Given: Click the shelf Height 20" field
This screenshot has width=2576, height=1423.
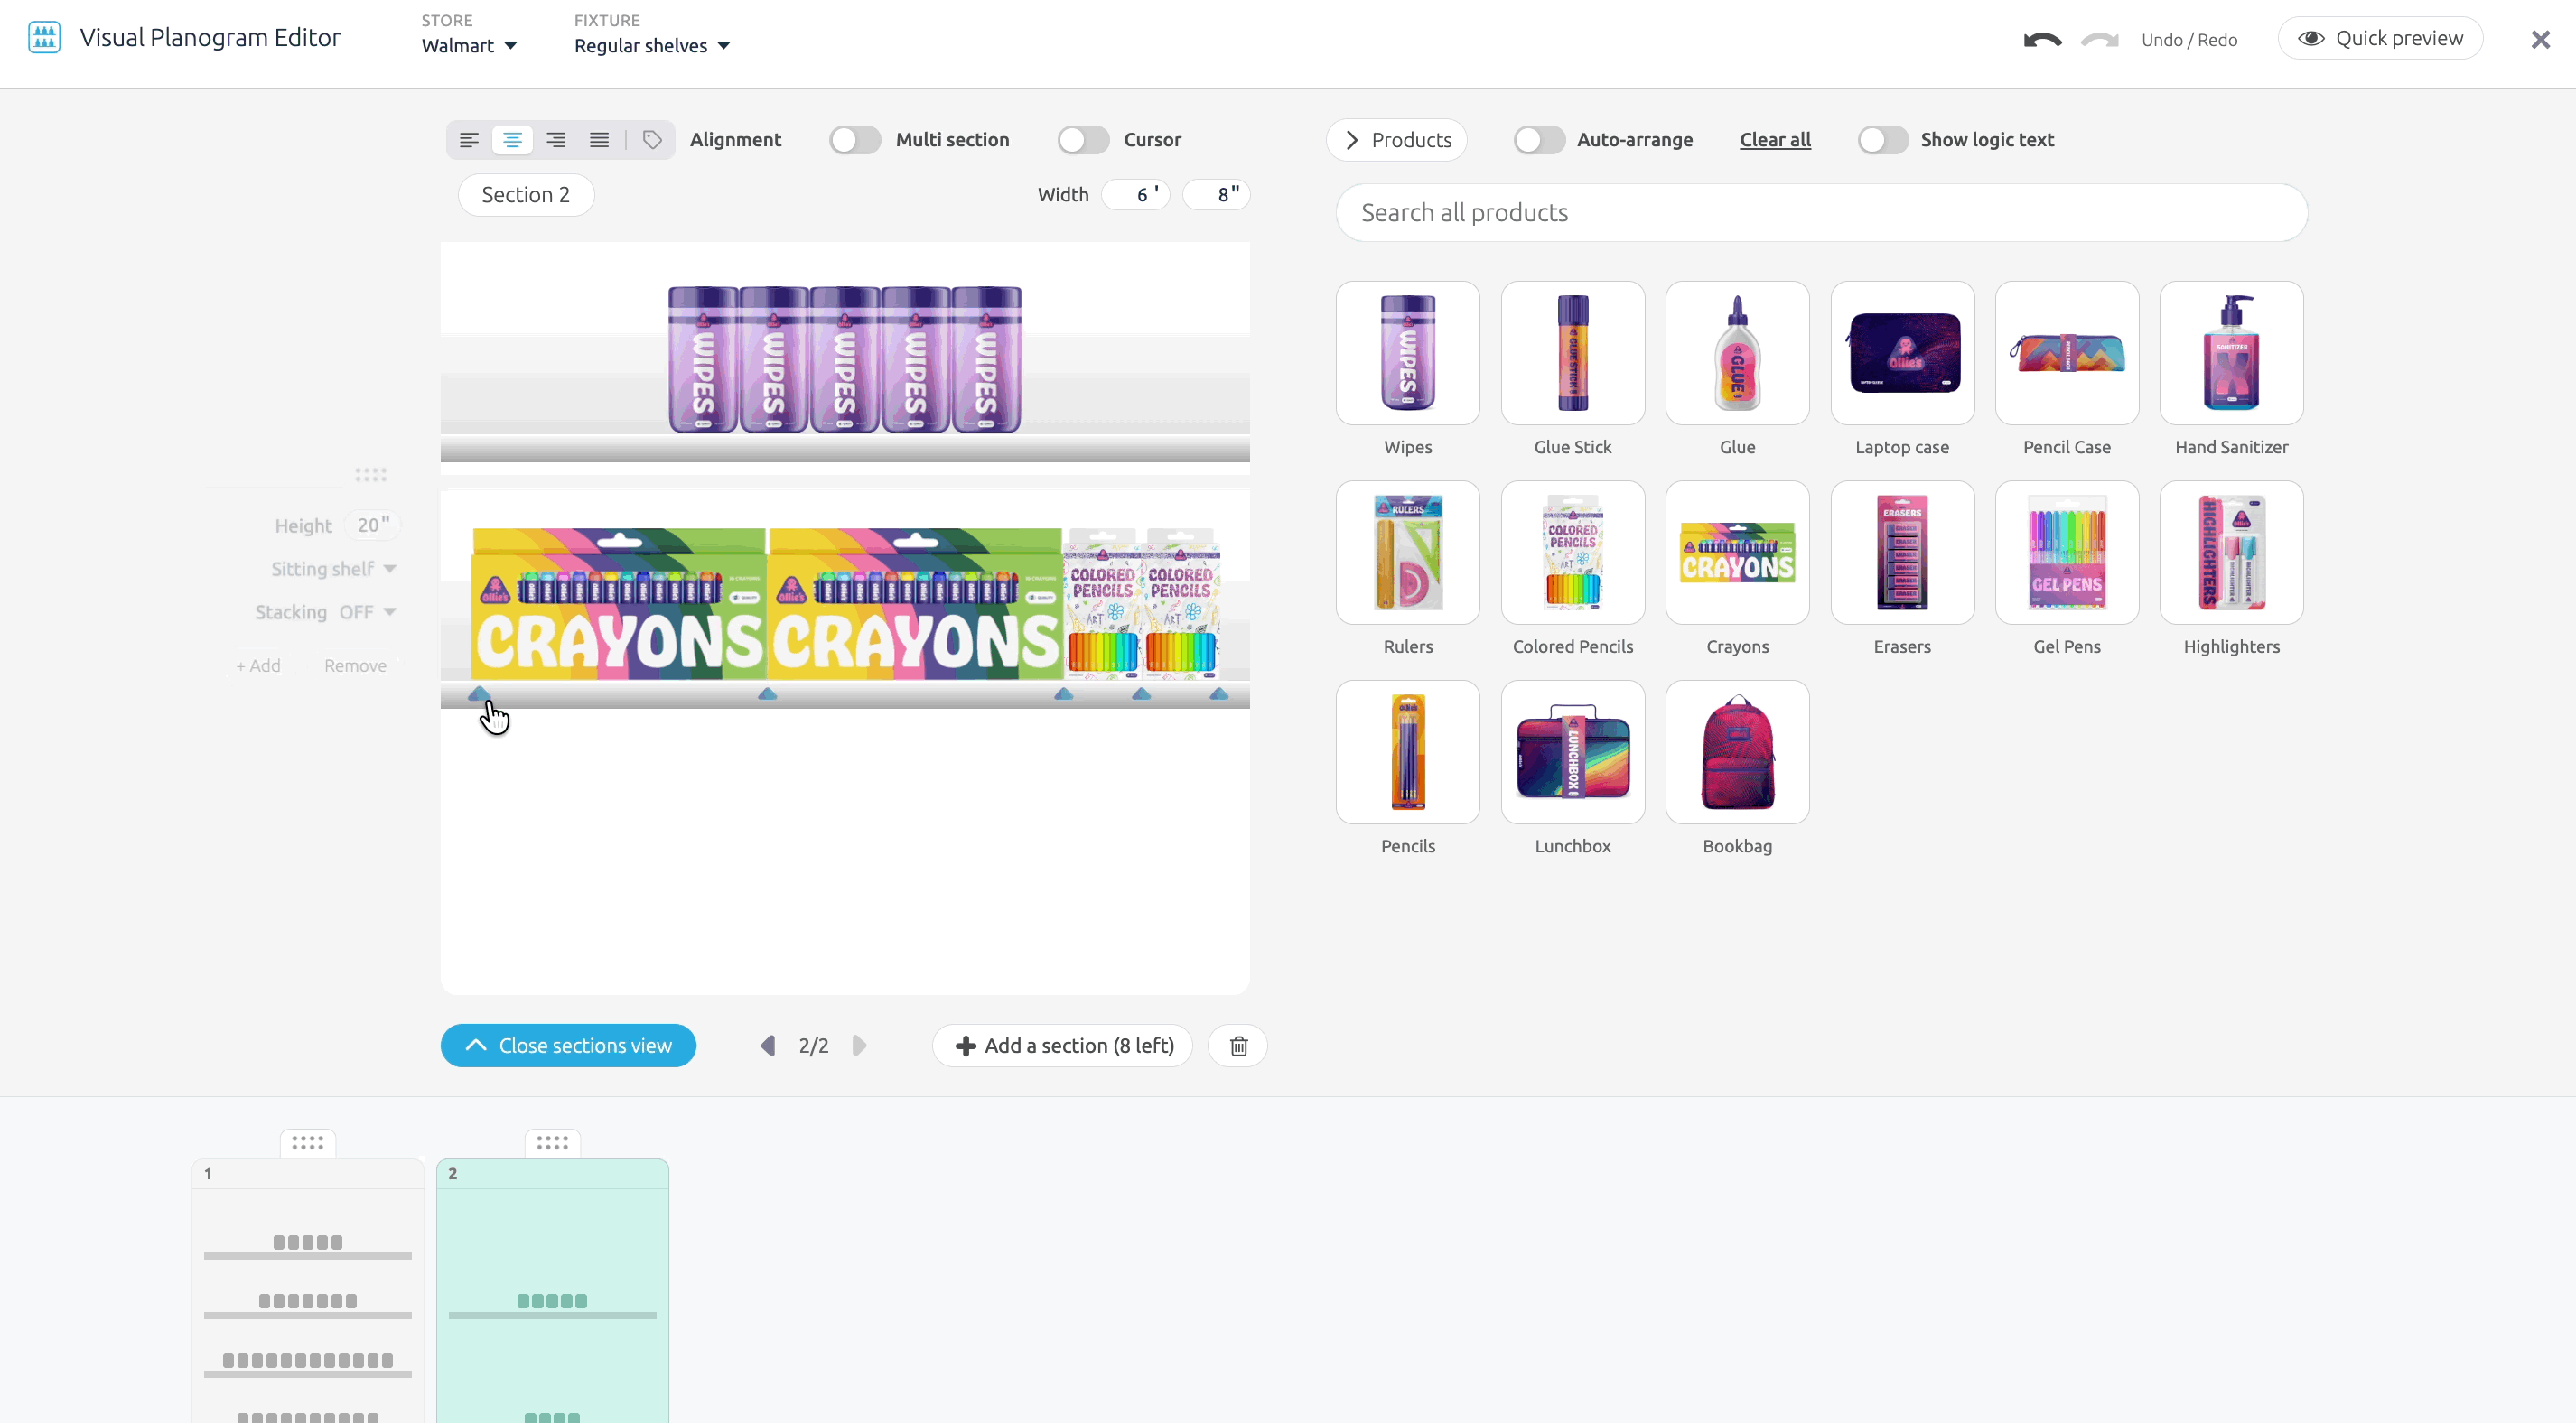Looking at the screenshot, I should (372, 526).
